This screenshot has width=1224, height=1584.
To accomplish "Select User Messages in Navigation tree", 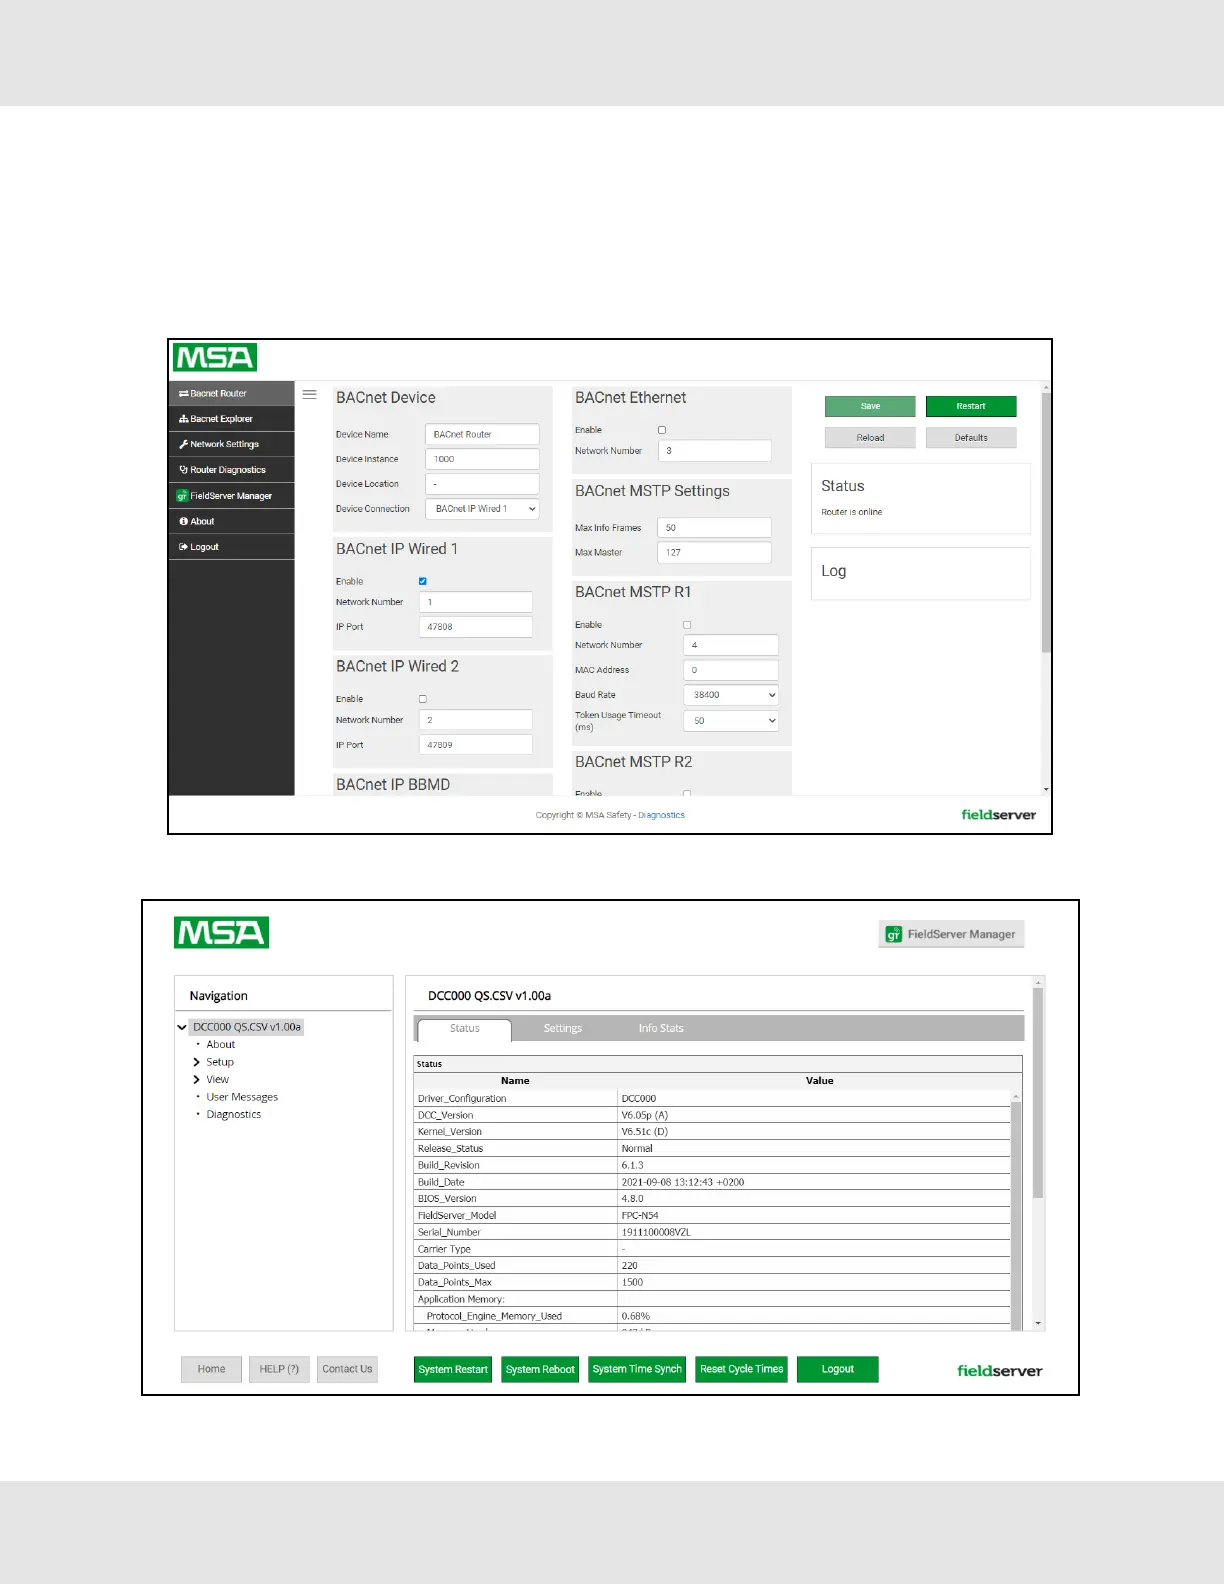I will tap(242, 1097).
